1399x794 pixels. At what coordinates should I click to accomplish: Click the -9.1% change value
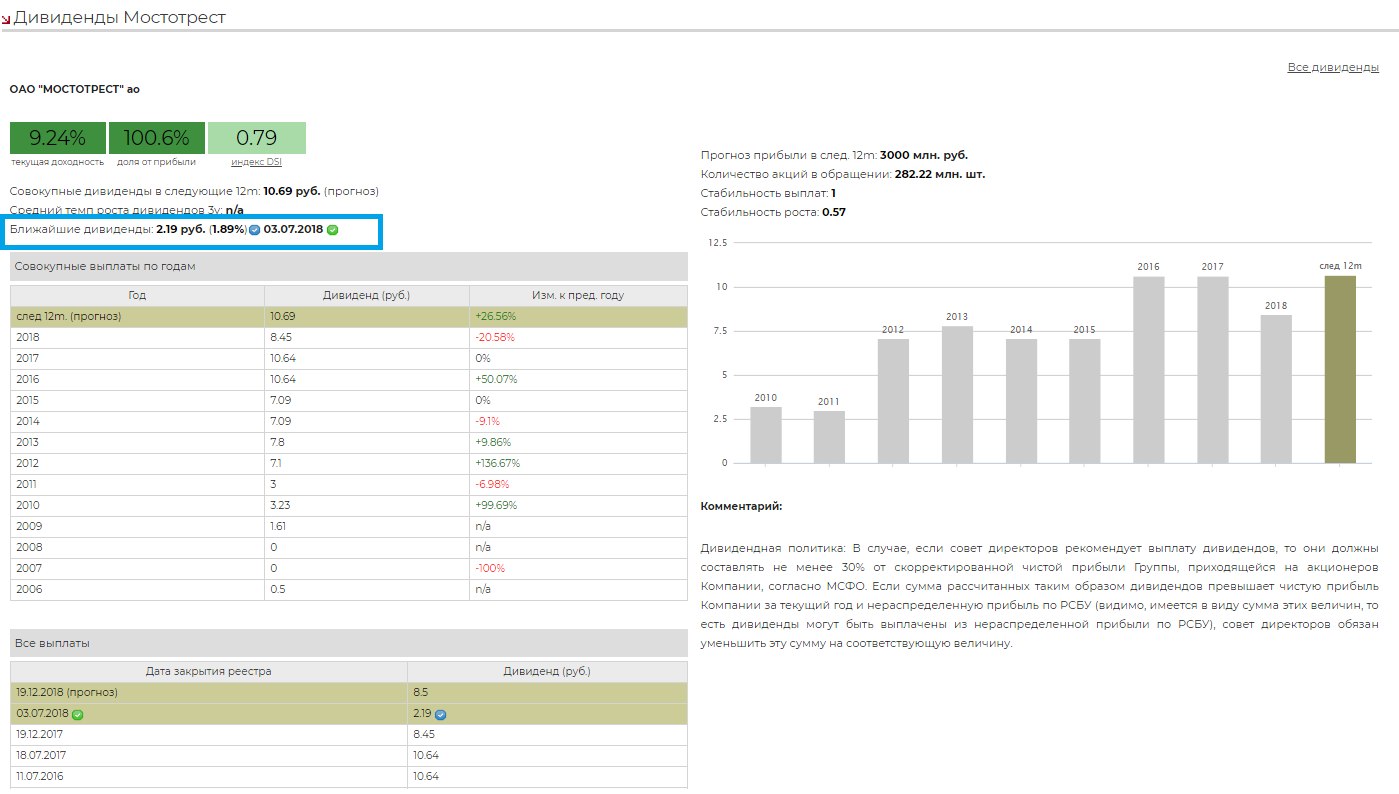pos(489,421)
